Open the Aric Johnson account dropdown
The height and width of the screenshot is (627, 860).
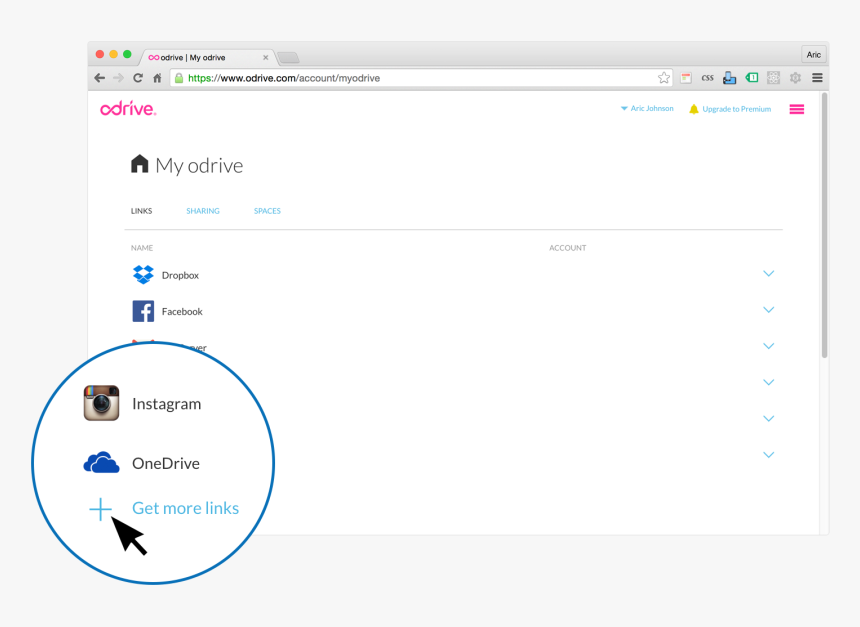[x=646, y=109]
